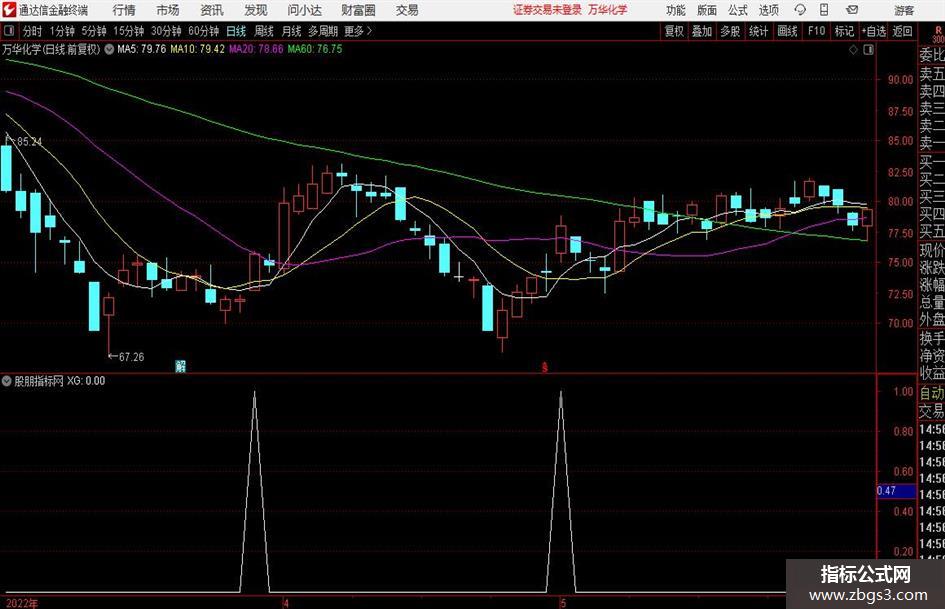
Task: Click the MA20: 78.66 indicator label
Action: (256, 49)
